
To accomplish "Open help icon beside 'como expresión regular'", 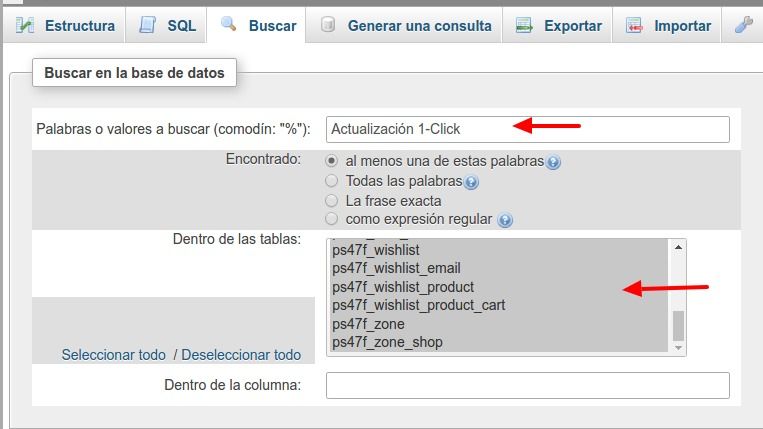I will coord(505,220).
